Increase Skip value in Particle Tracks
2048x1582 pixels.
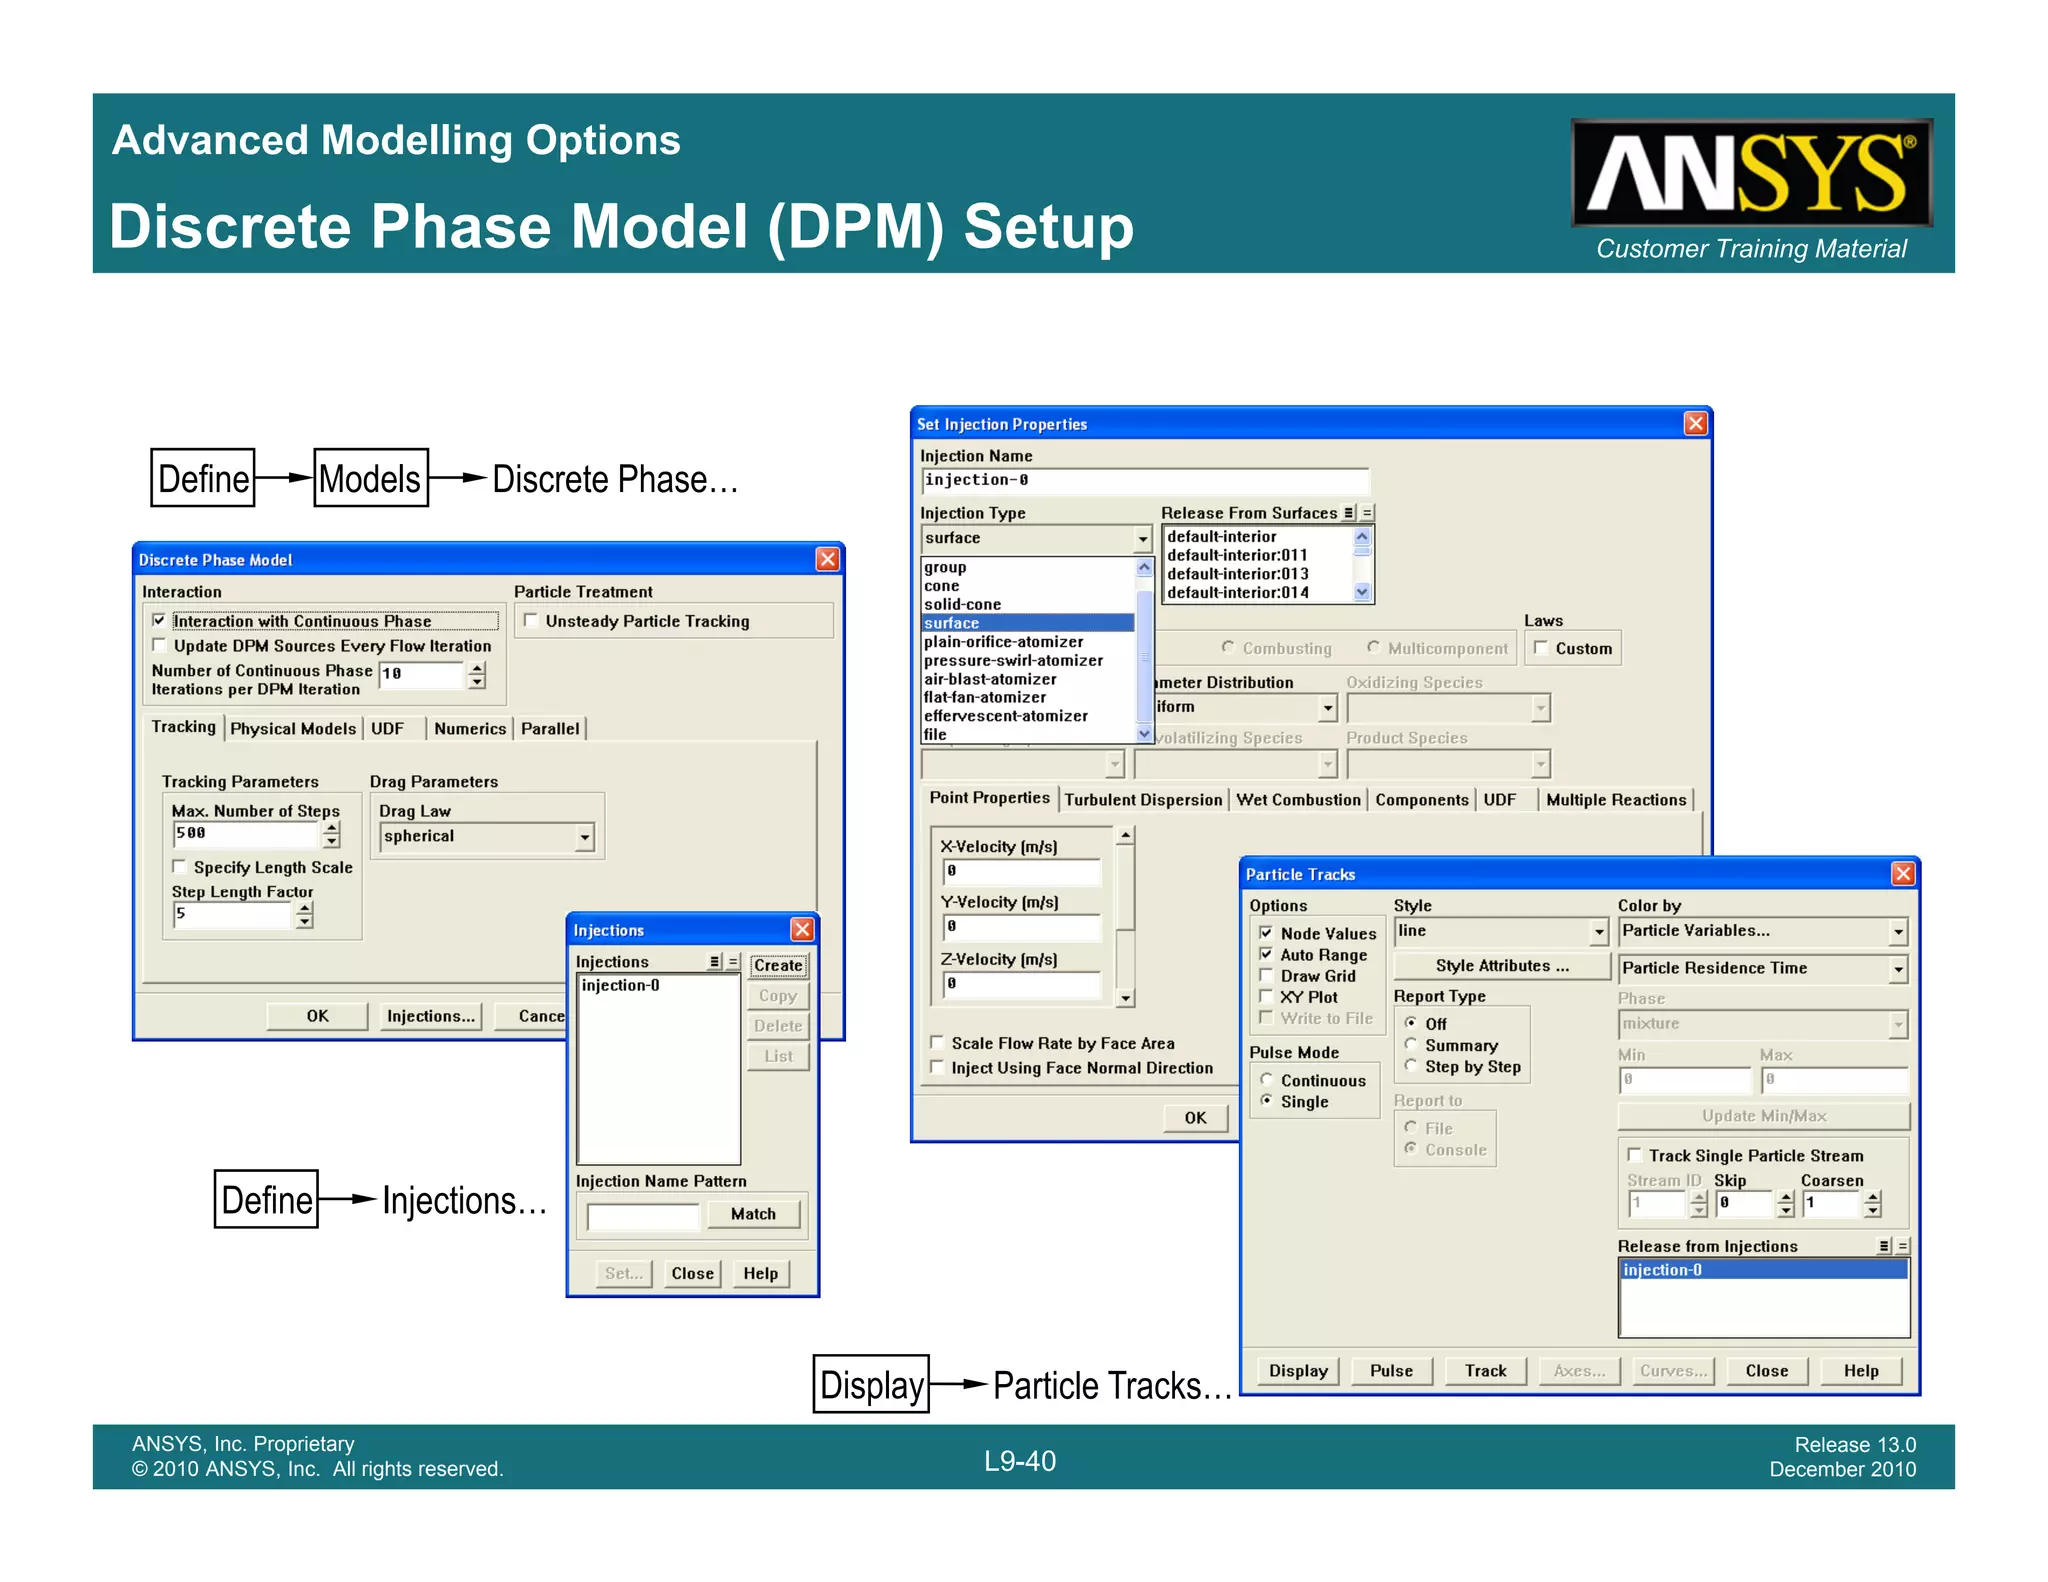1786,1197
